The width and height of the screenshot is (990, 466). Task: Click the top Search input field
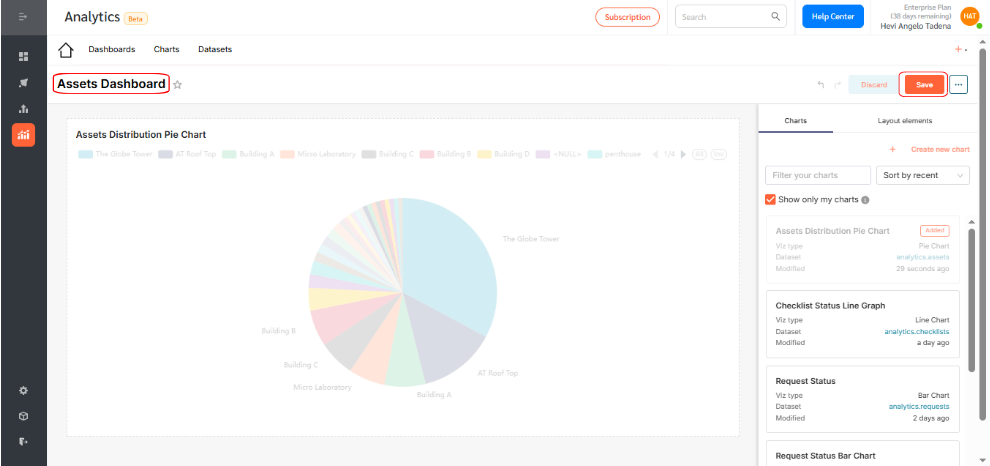731,16
